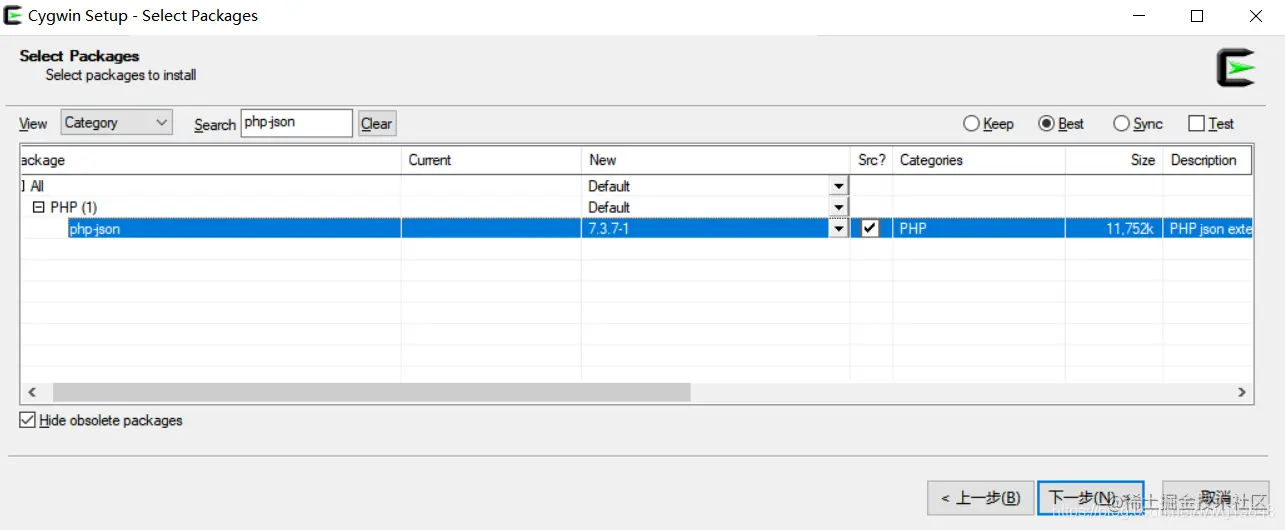Screen dimensions: 1285x530
Task: Click the scrollbar left arrow
Action: click(x=31, y=393)
